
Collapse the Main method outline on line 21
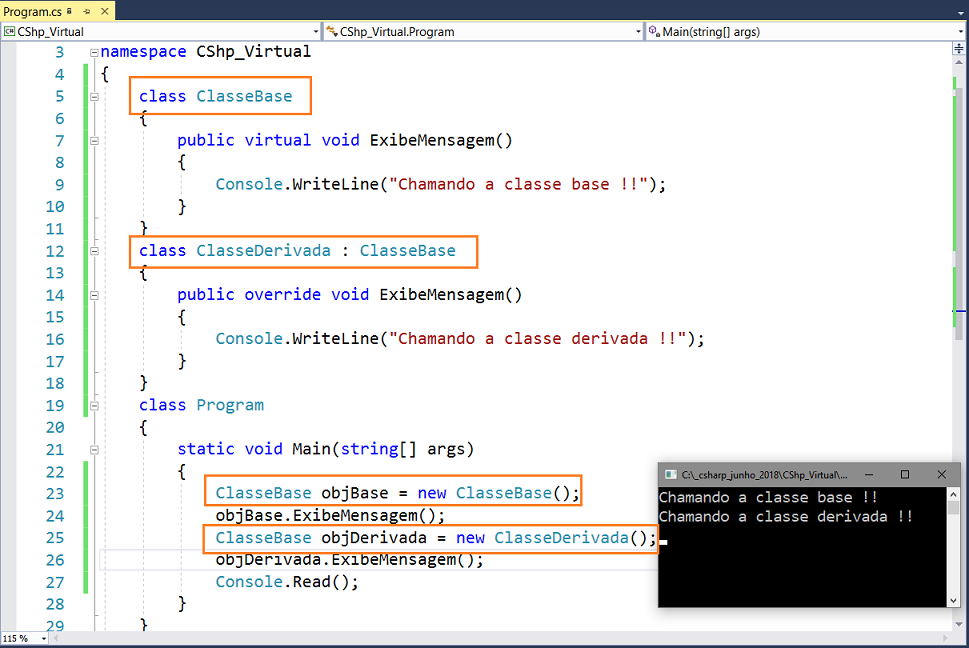(94, 450)
